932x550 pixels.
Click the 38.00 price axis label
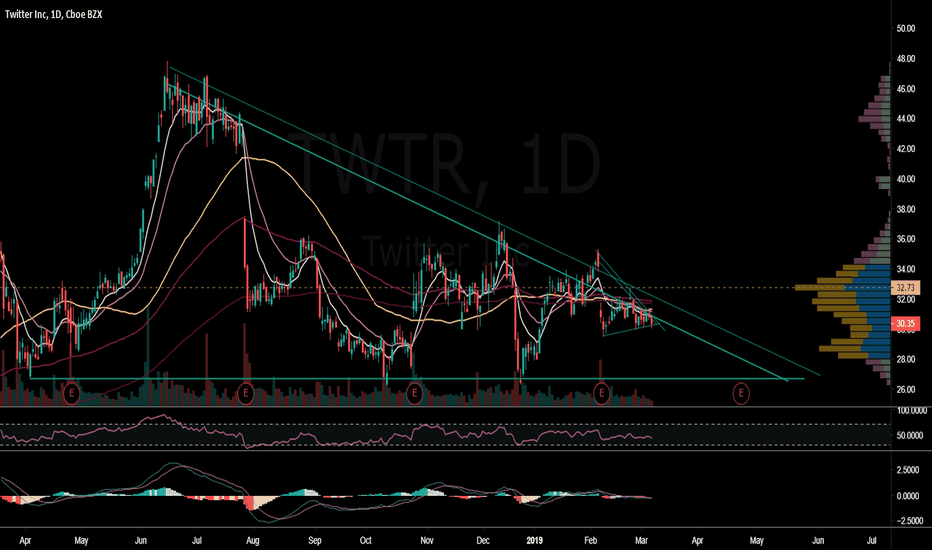906,209
